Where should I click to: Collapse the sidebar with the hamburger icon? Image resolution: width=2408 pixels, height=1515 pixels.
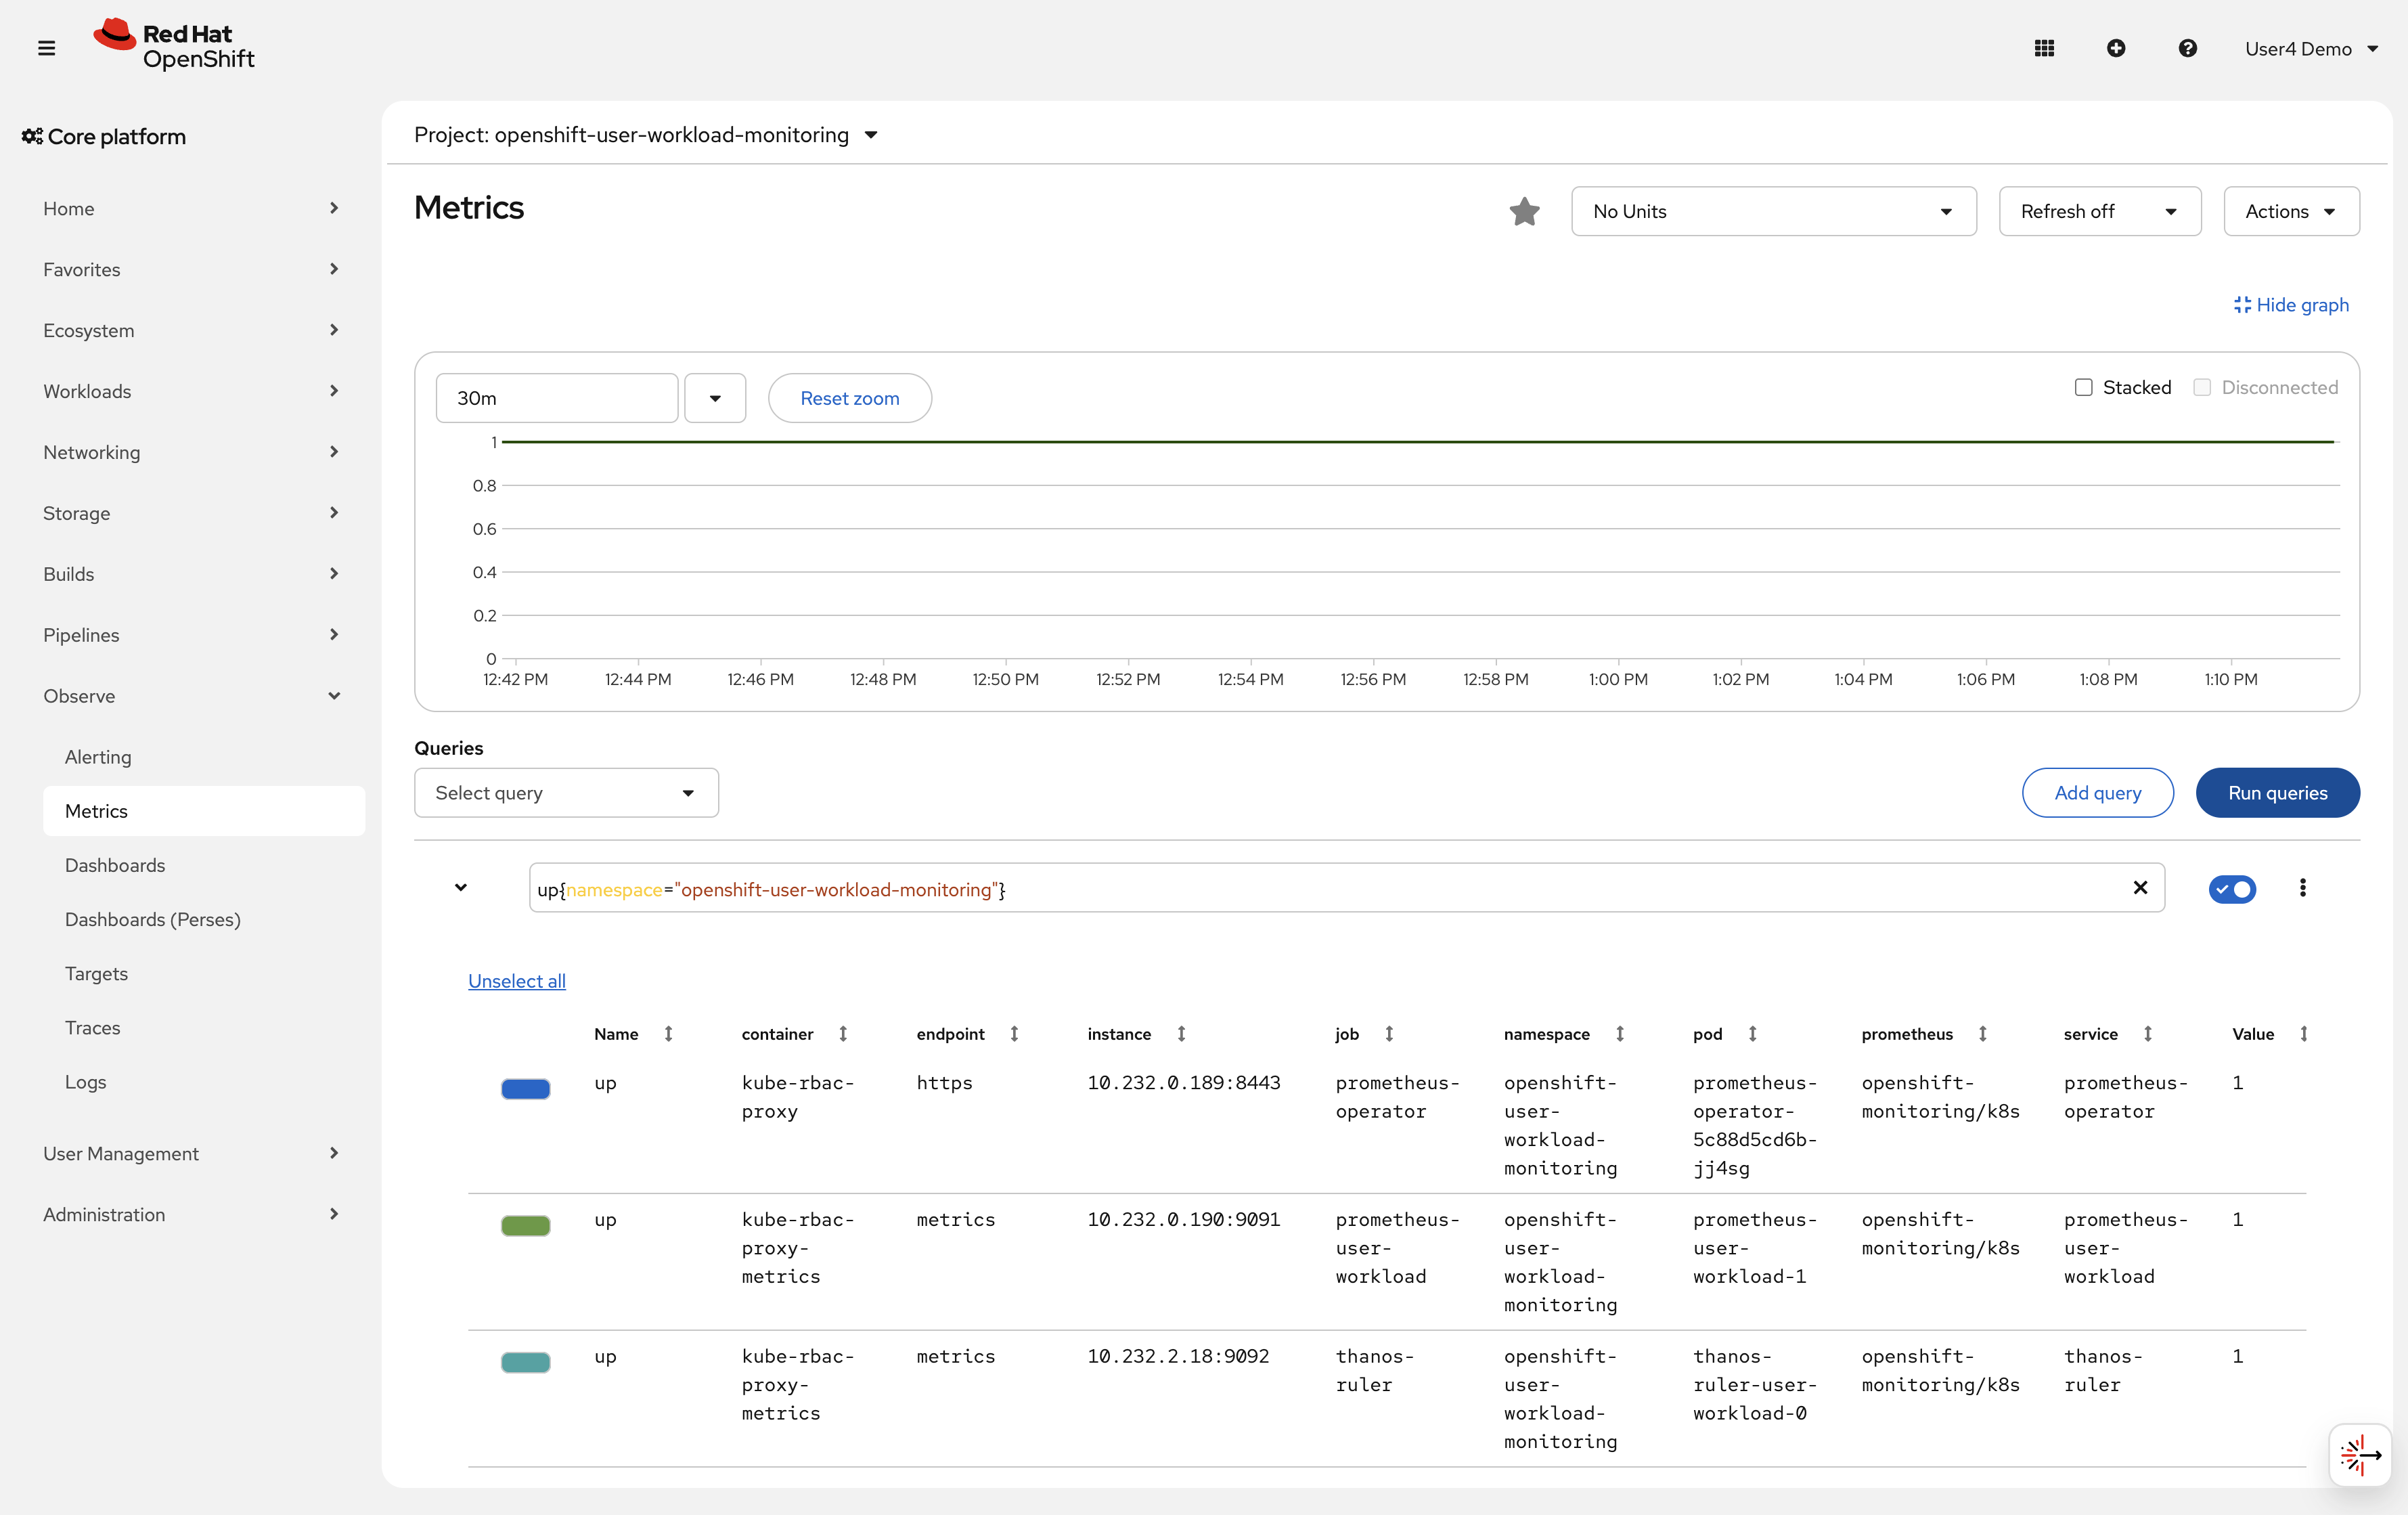coord(46,47)
